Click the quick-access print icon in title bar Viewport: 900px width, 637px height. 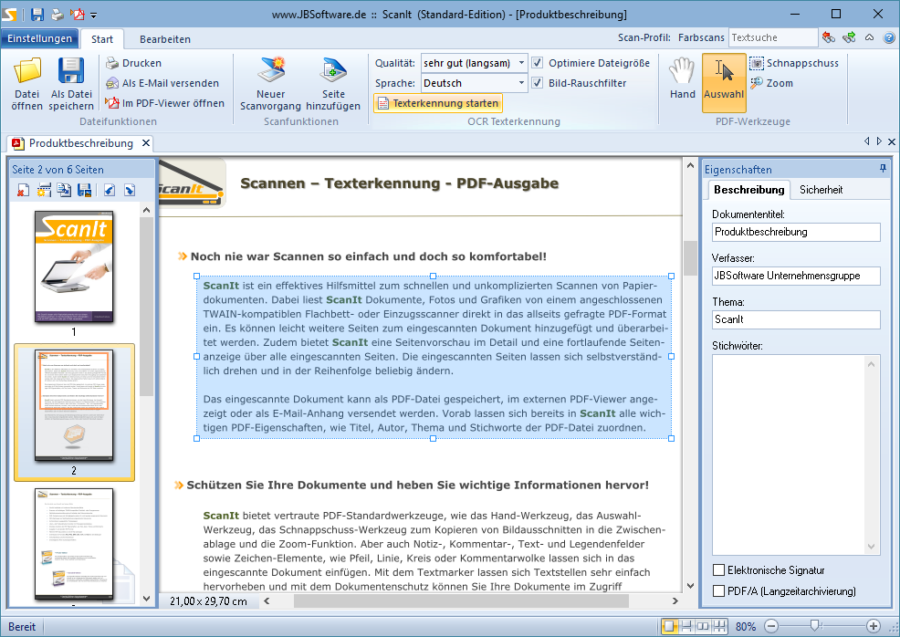pos(57,14)
